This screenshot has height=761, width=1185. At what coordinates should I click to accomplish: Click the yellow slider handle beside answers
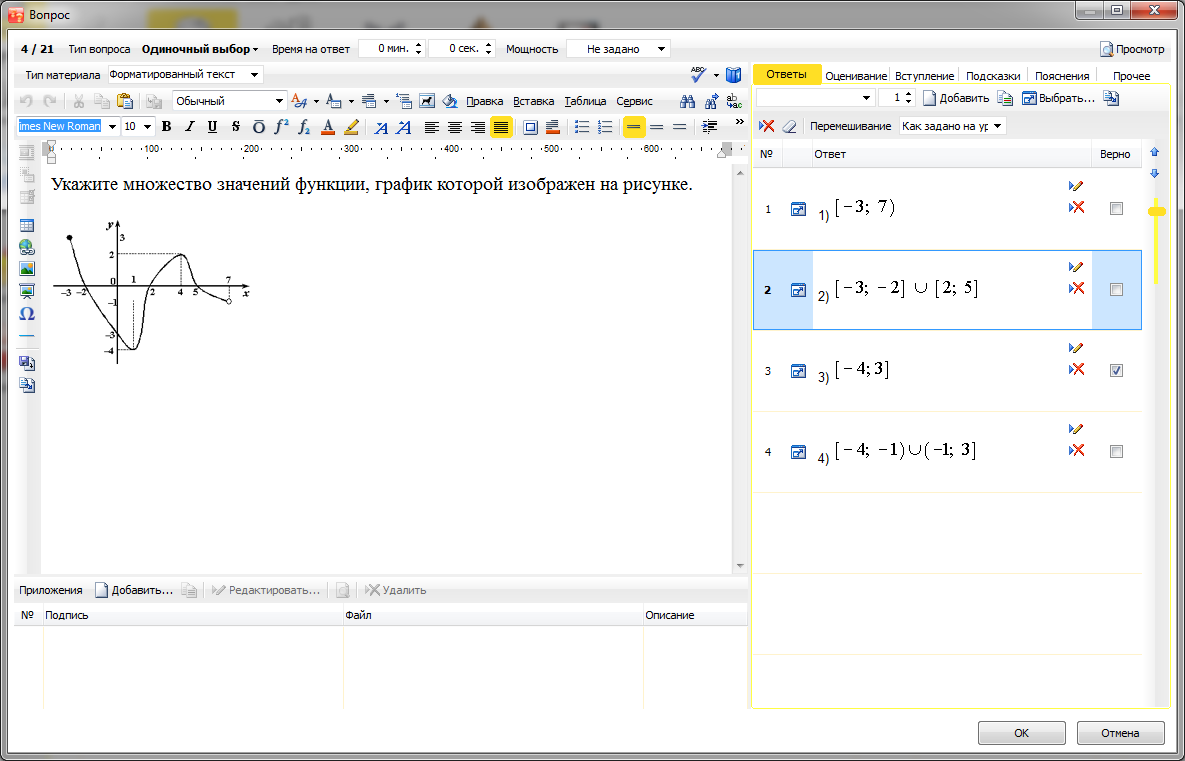pyautogui.click(x=1157, y=211)
